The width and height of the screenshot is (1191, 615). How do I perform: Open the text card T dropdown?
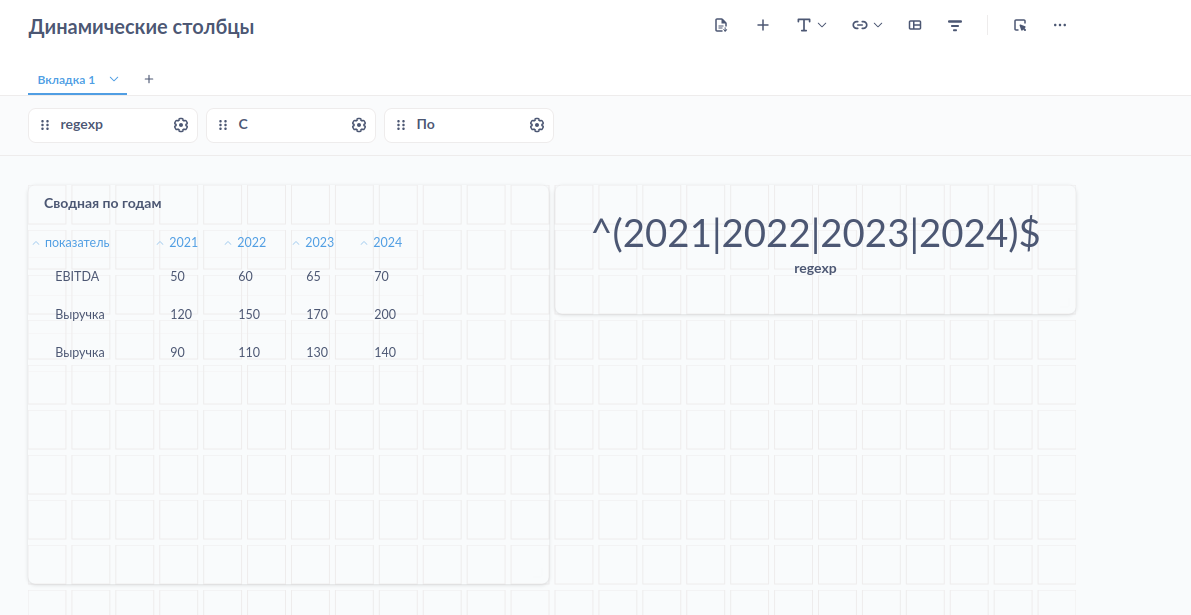(811, 25)
